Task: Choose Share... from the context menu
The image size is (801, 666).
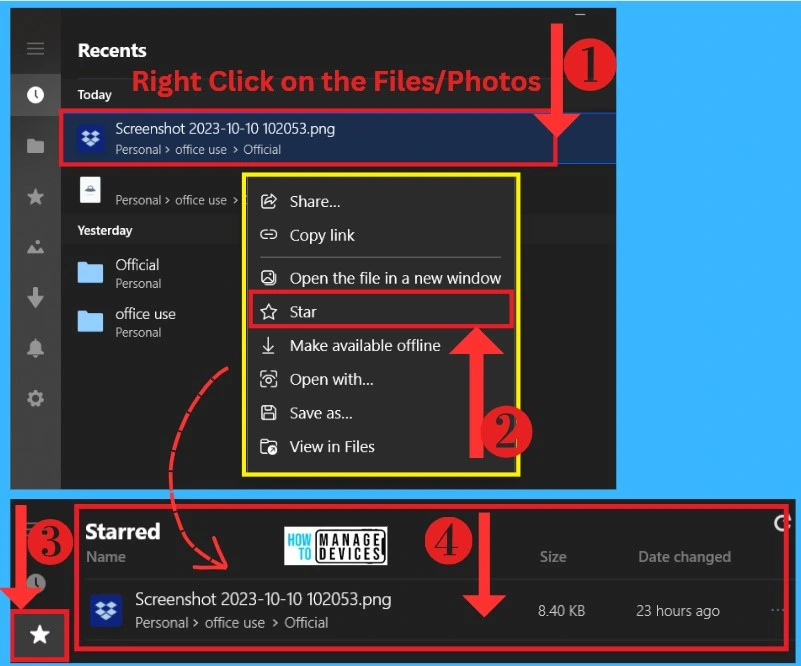Action: [381, 202]
